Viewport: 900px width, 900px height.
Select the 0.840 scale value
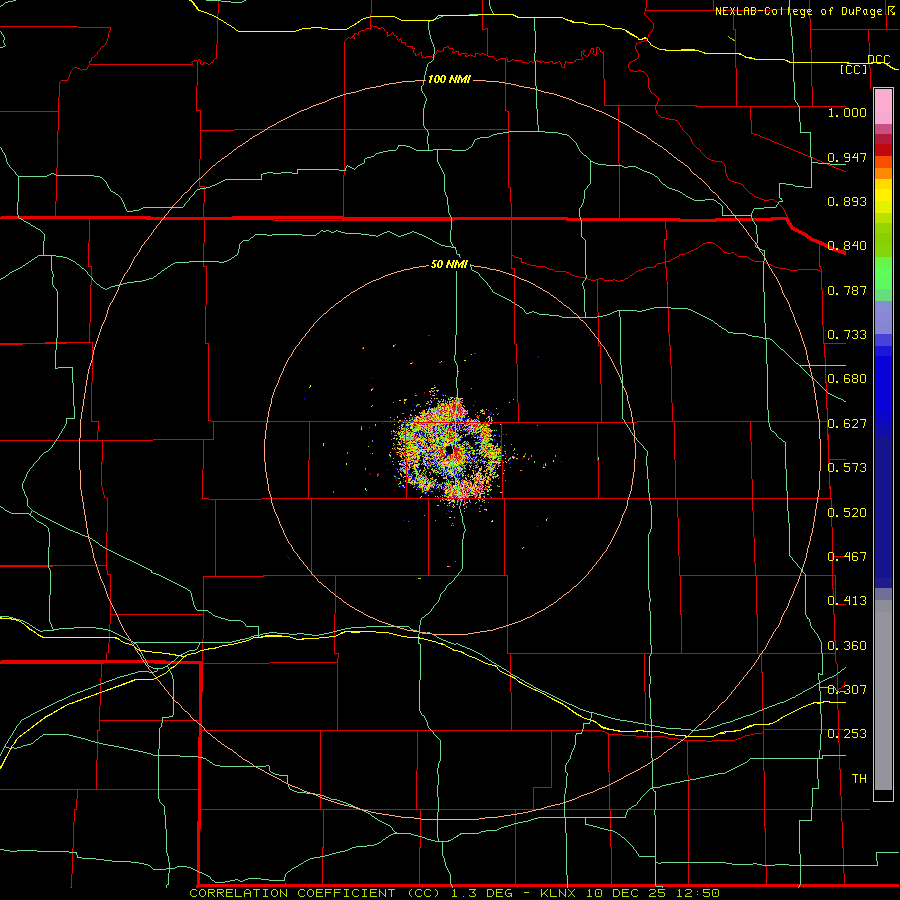coord(847,246)
